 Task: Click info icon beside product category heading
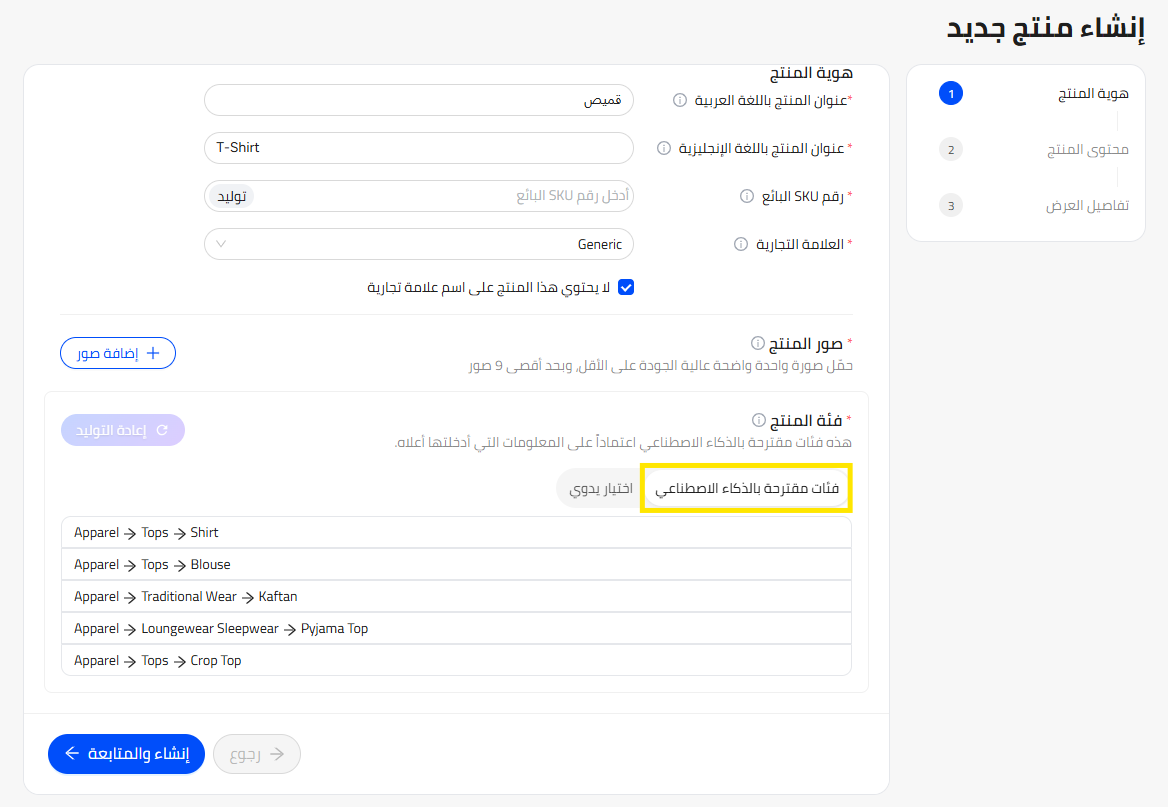point(759,420)
